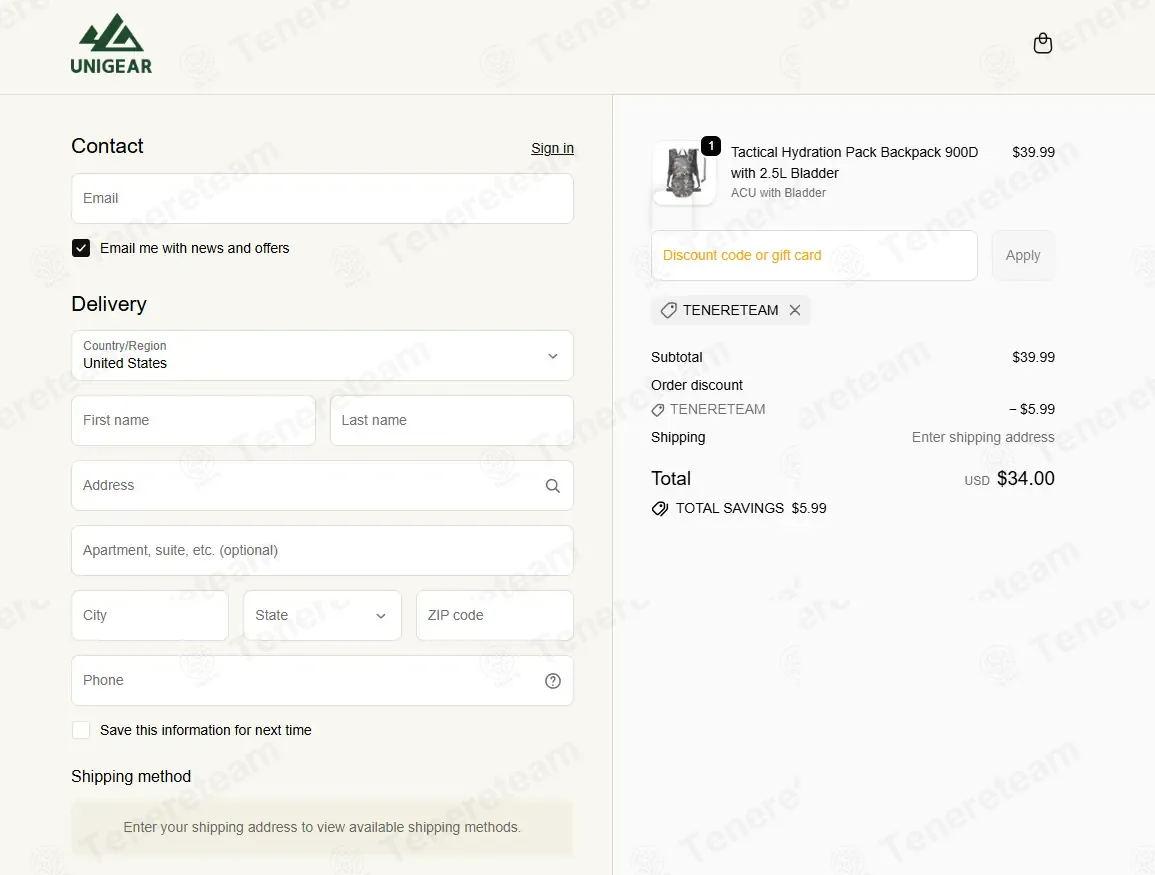Screen dimensions: 1155x875
Task: Click the TOTAL SAVINGS $5.99 text
Action: tap(751, 509)
